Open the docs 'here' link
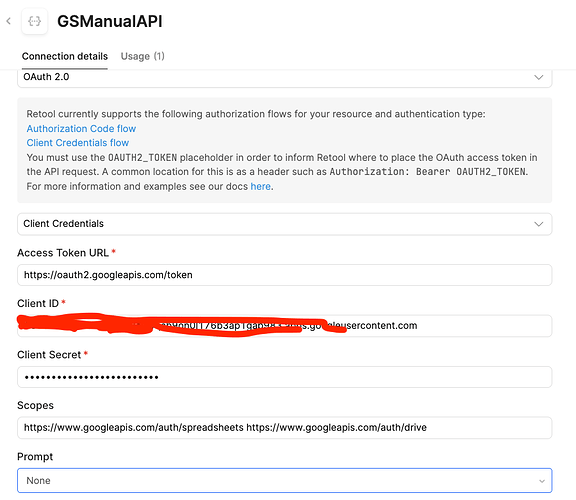576x500 pixels. pyautogui.click(x=260, y=186)
